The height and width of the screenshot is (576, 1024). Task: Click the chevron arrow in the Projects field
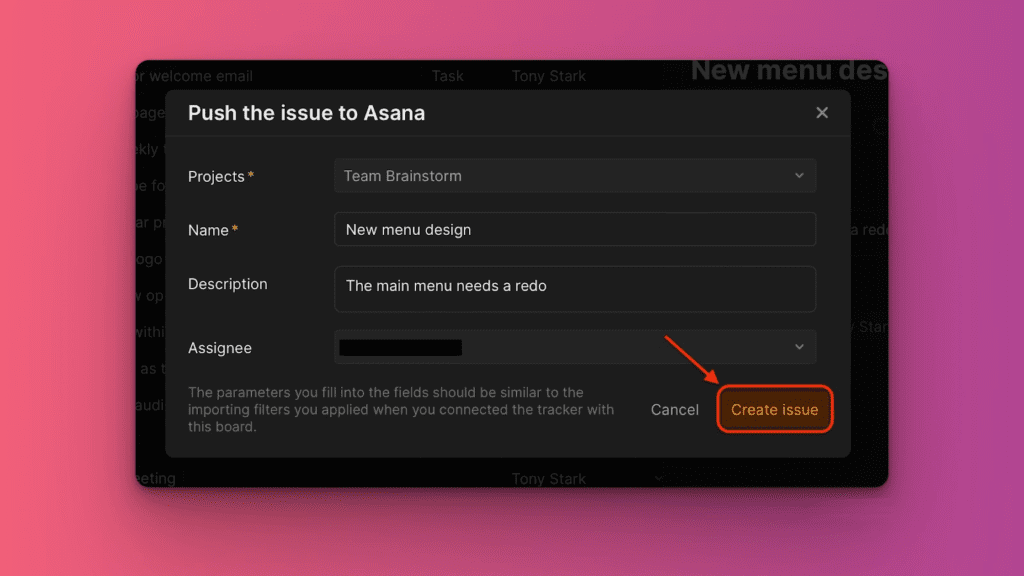coord(799,176)
